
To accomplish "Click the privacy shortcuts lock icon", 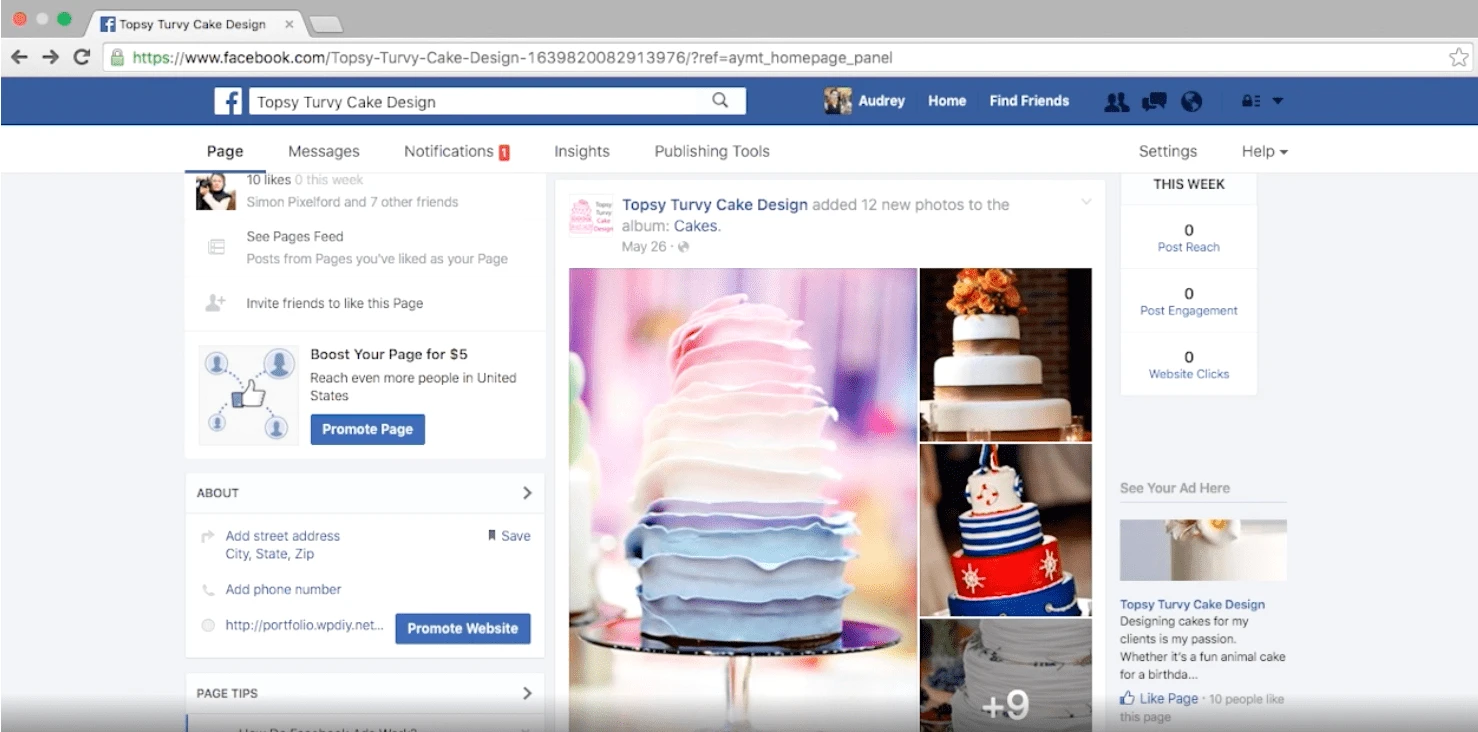I will 1250,101.
